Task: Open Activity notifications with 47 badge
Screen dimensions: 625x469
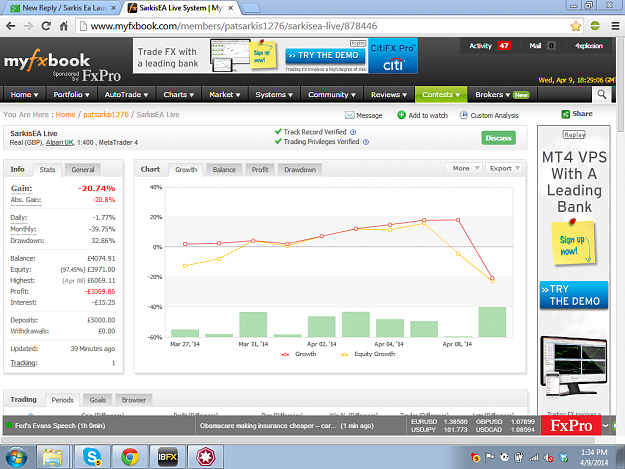Action: click(x=489, y=46)
